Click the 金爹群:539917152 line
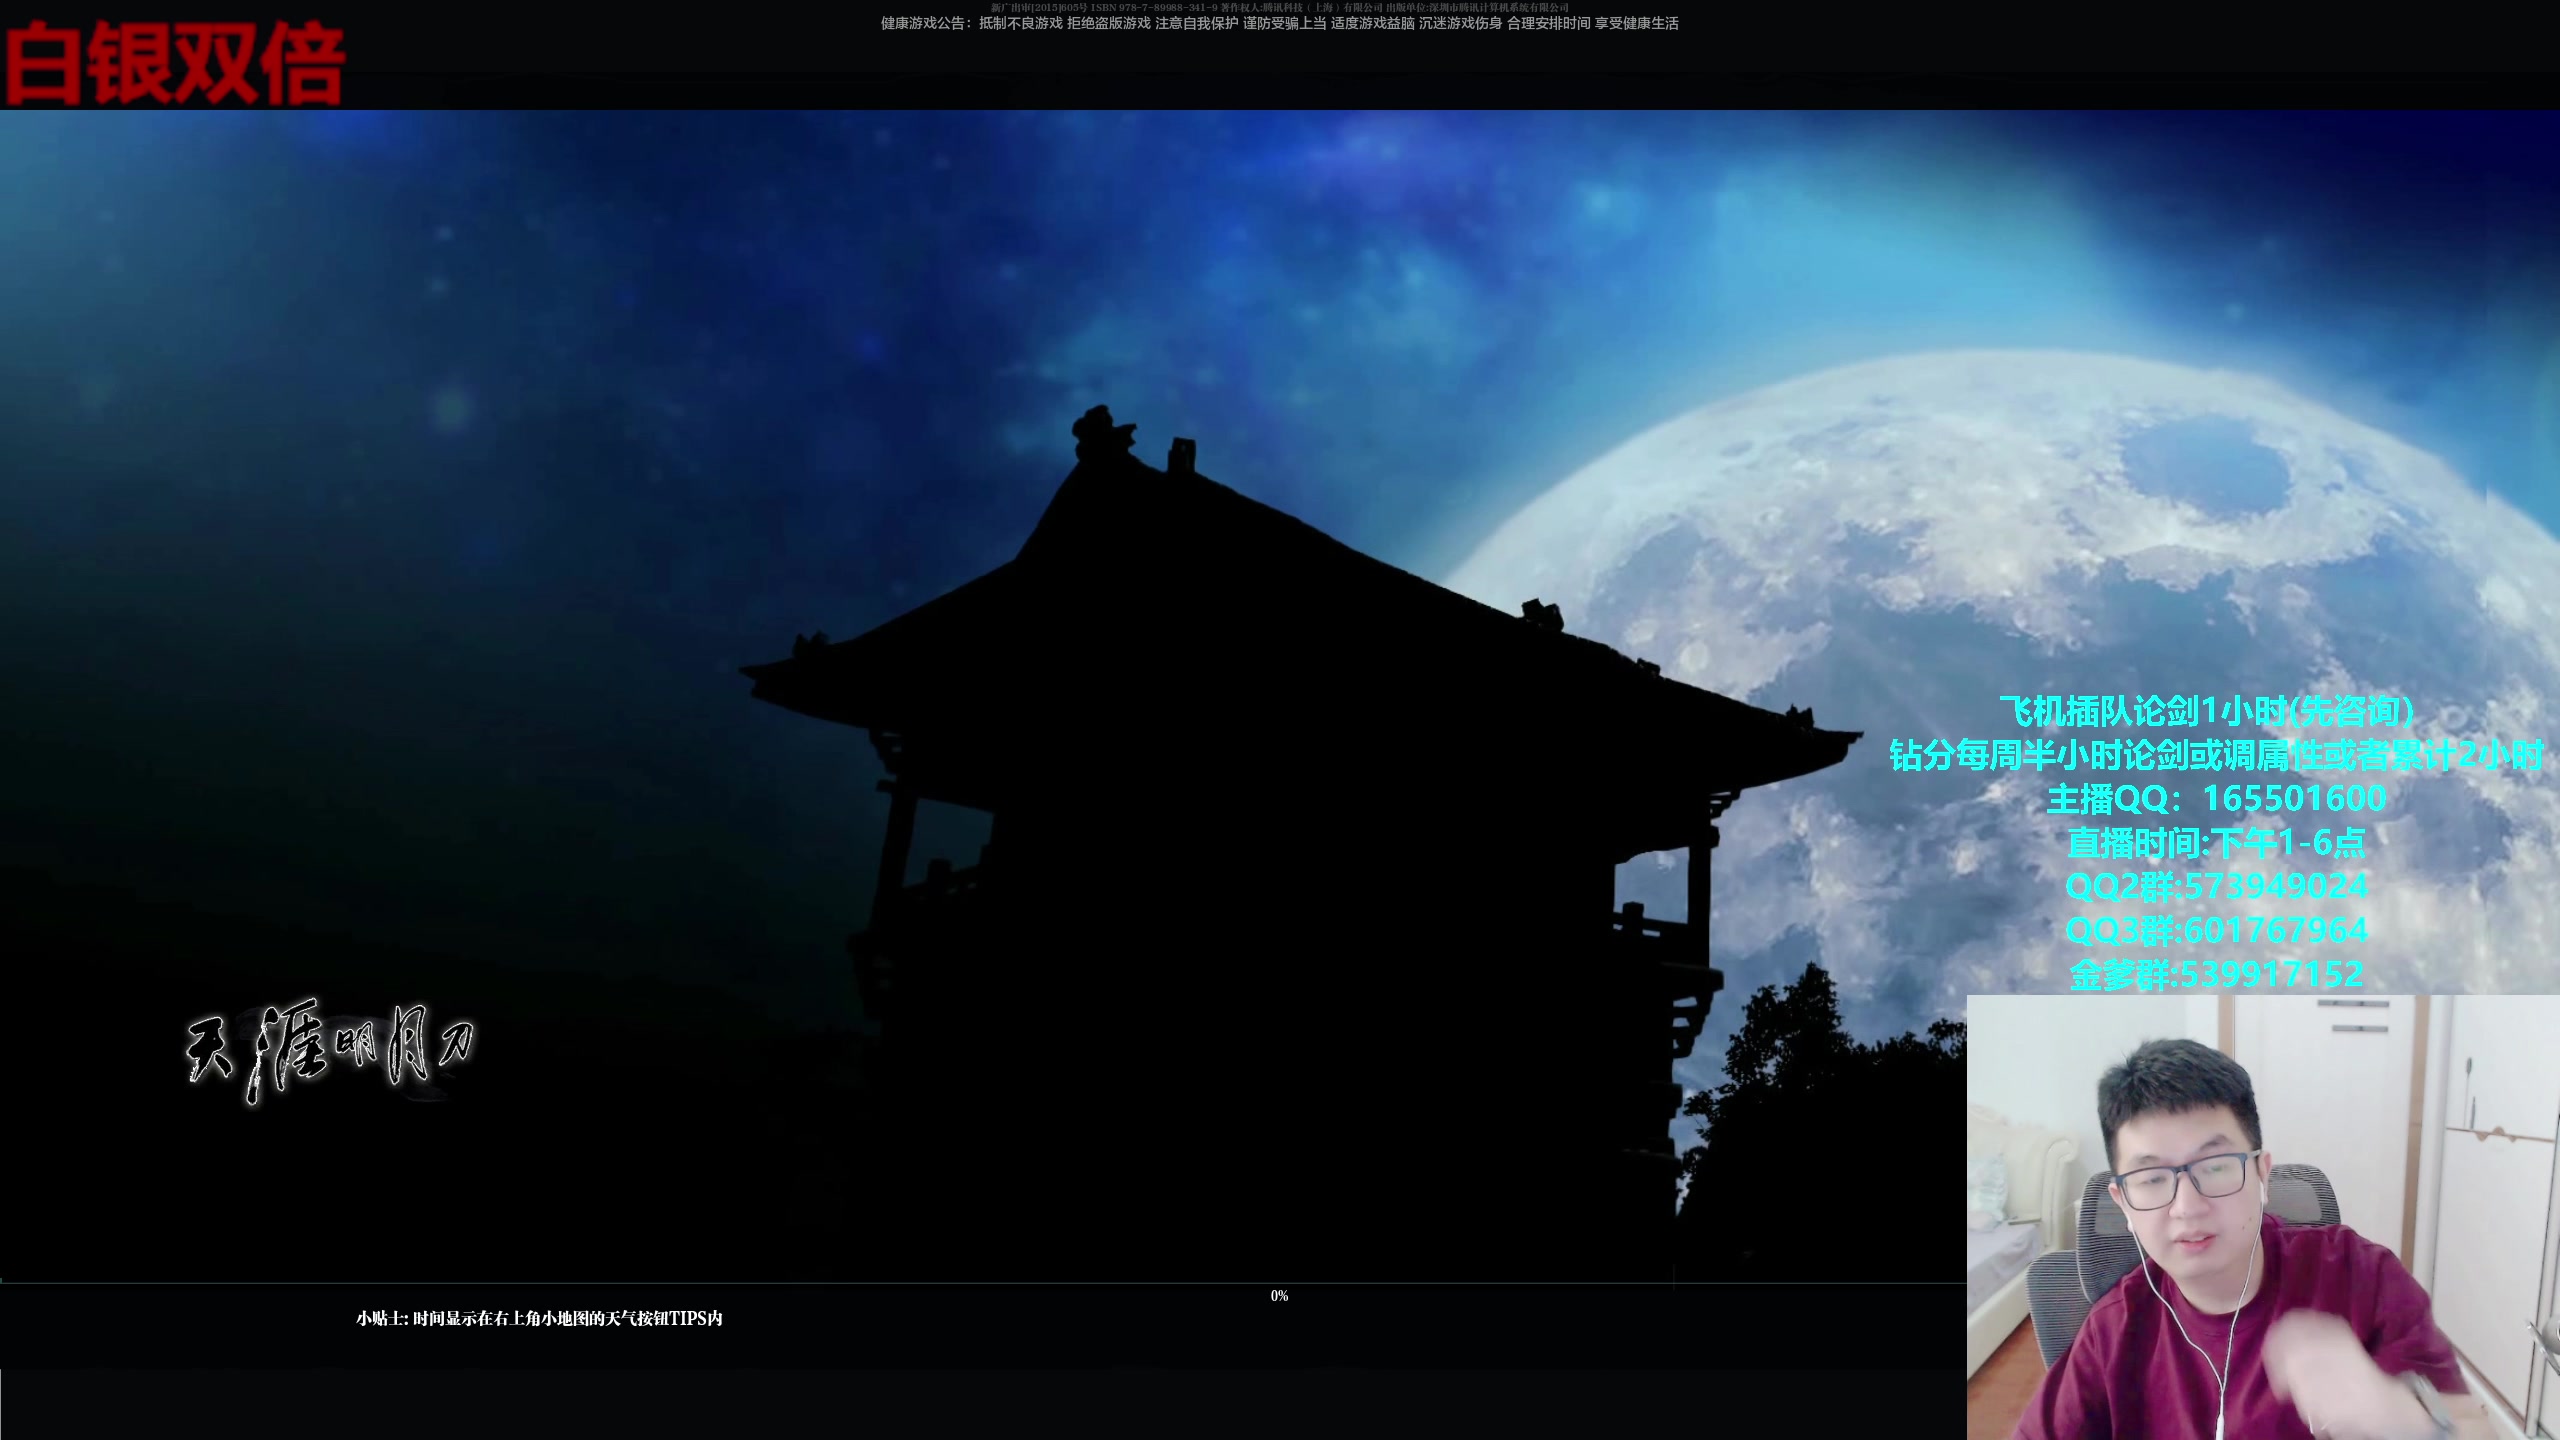Viewport: 2560px width, 1440px height. tap(2216, 974)
